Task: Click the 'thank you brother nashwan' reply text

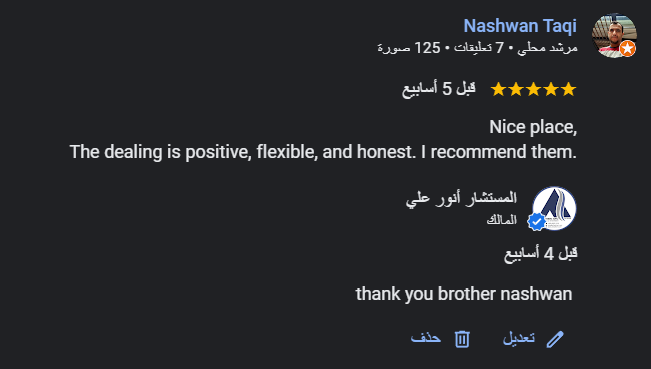Action: click(464, 294)
